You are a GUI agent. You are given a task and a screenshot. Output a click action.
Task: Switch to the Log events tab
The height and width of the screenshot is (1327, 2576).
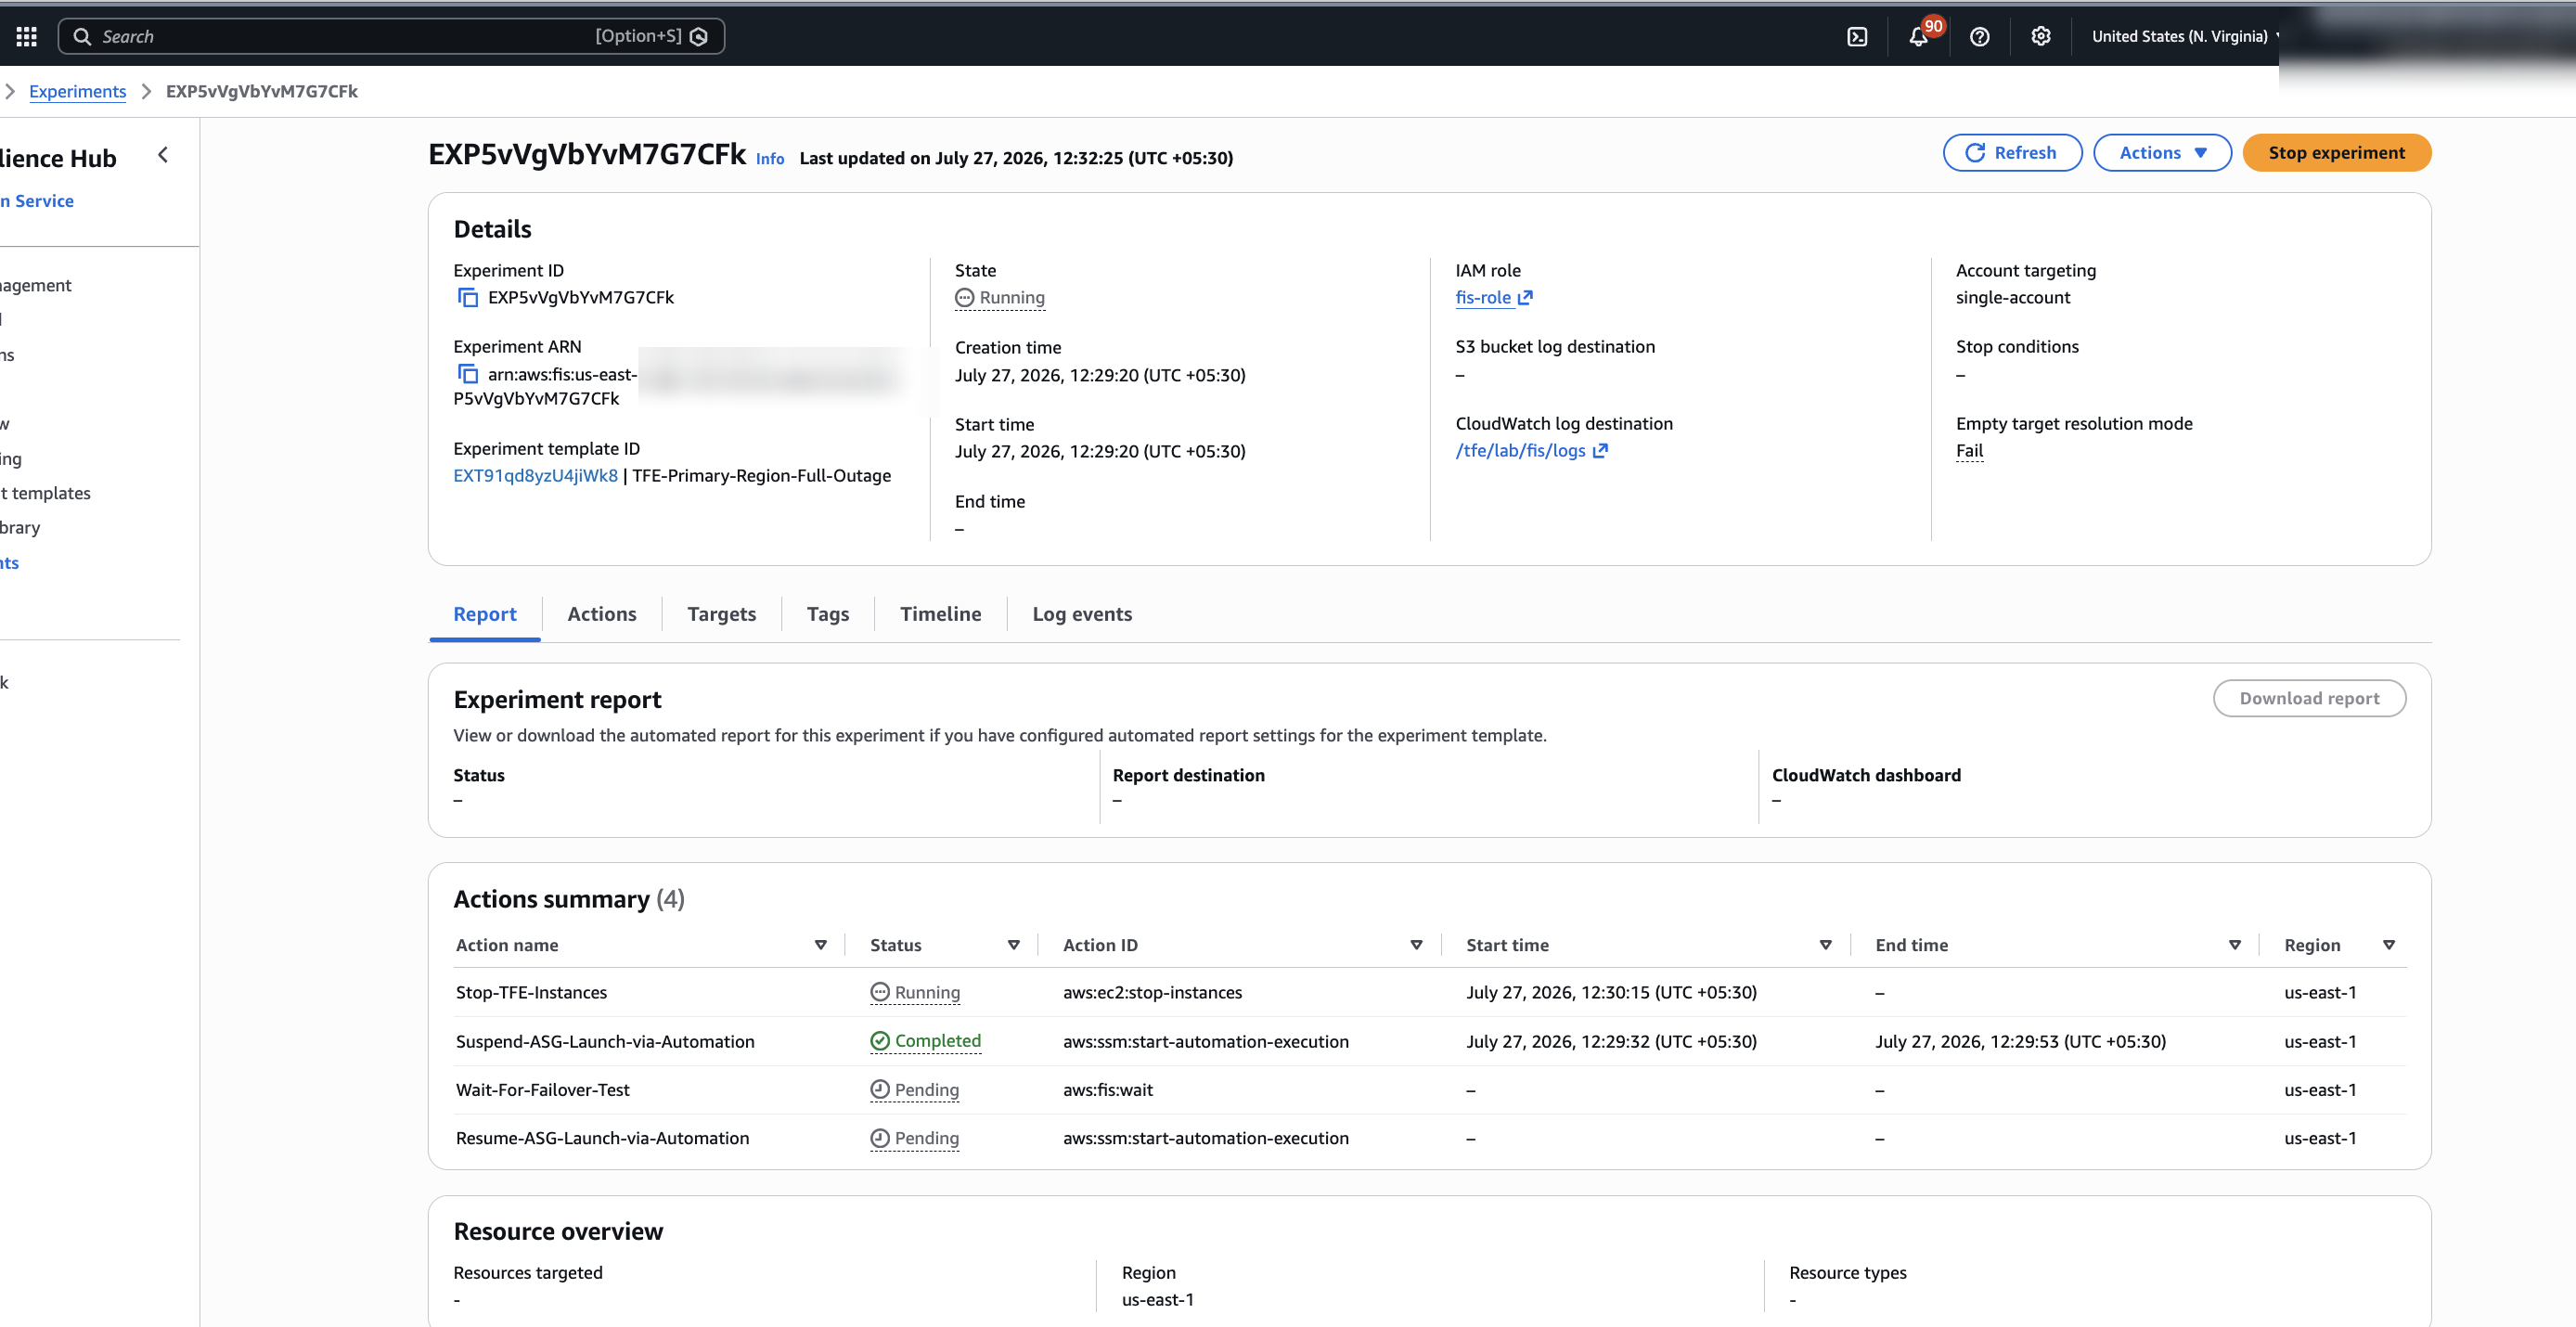pyautogui.click(x=1082, y=614)
